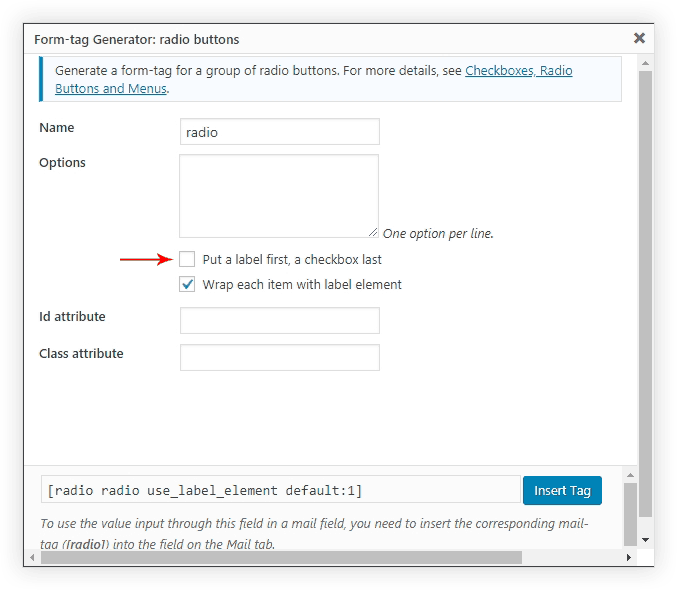Click the 'Wrap each item with label element' text
Screen dimensions: 677x590
tap(302, 285)
